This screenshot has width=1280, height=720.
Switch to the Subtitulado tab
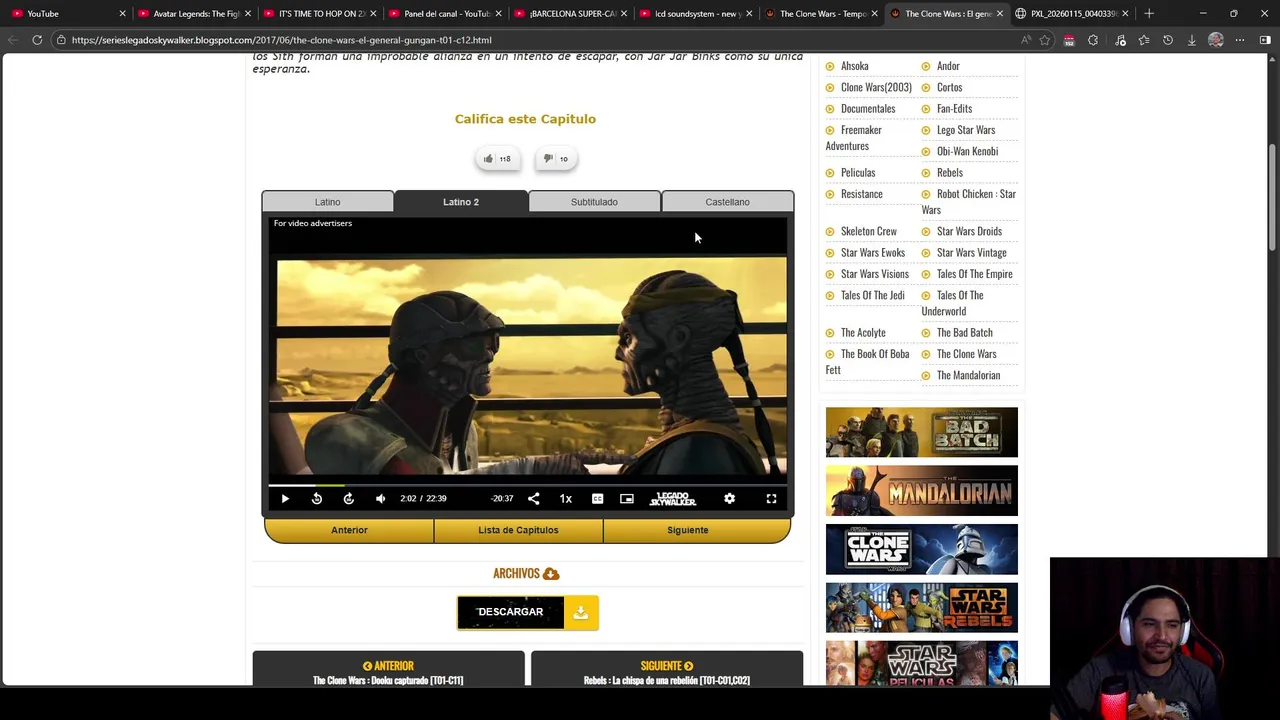[x=594, y=202]
